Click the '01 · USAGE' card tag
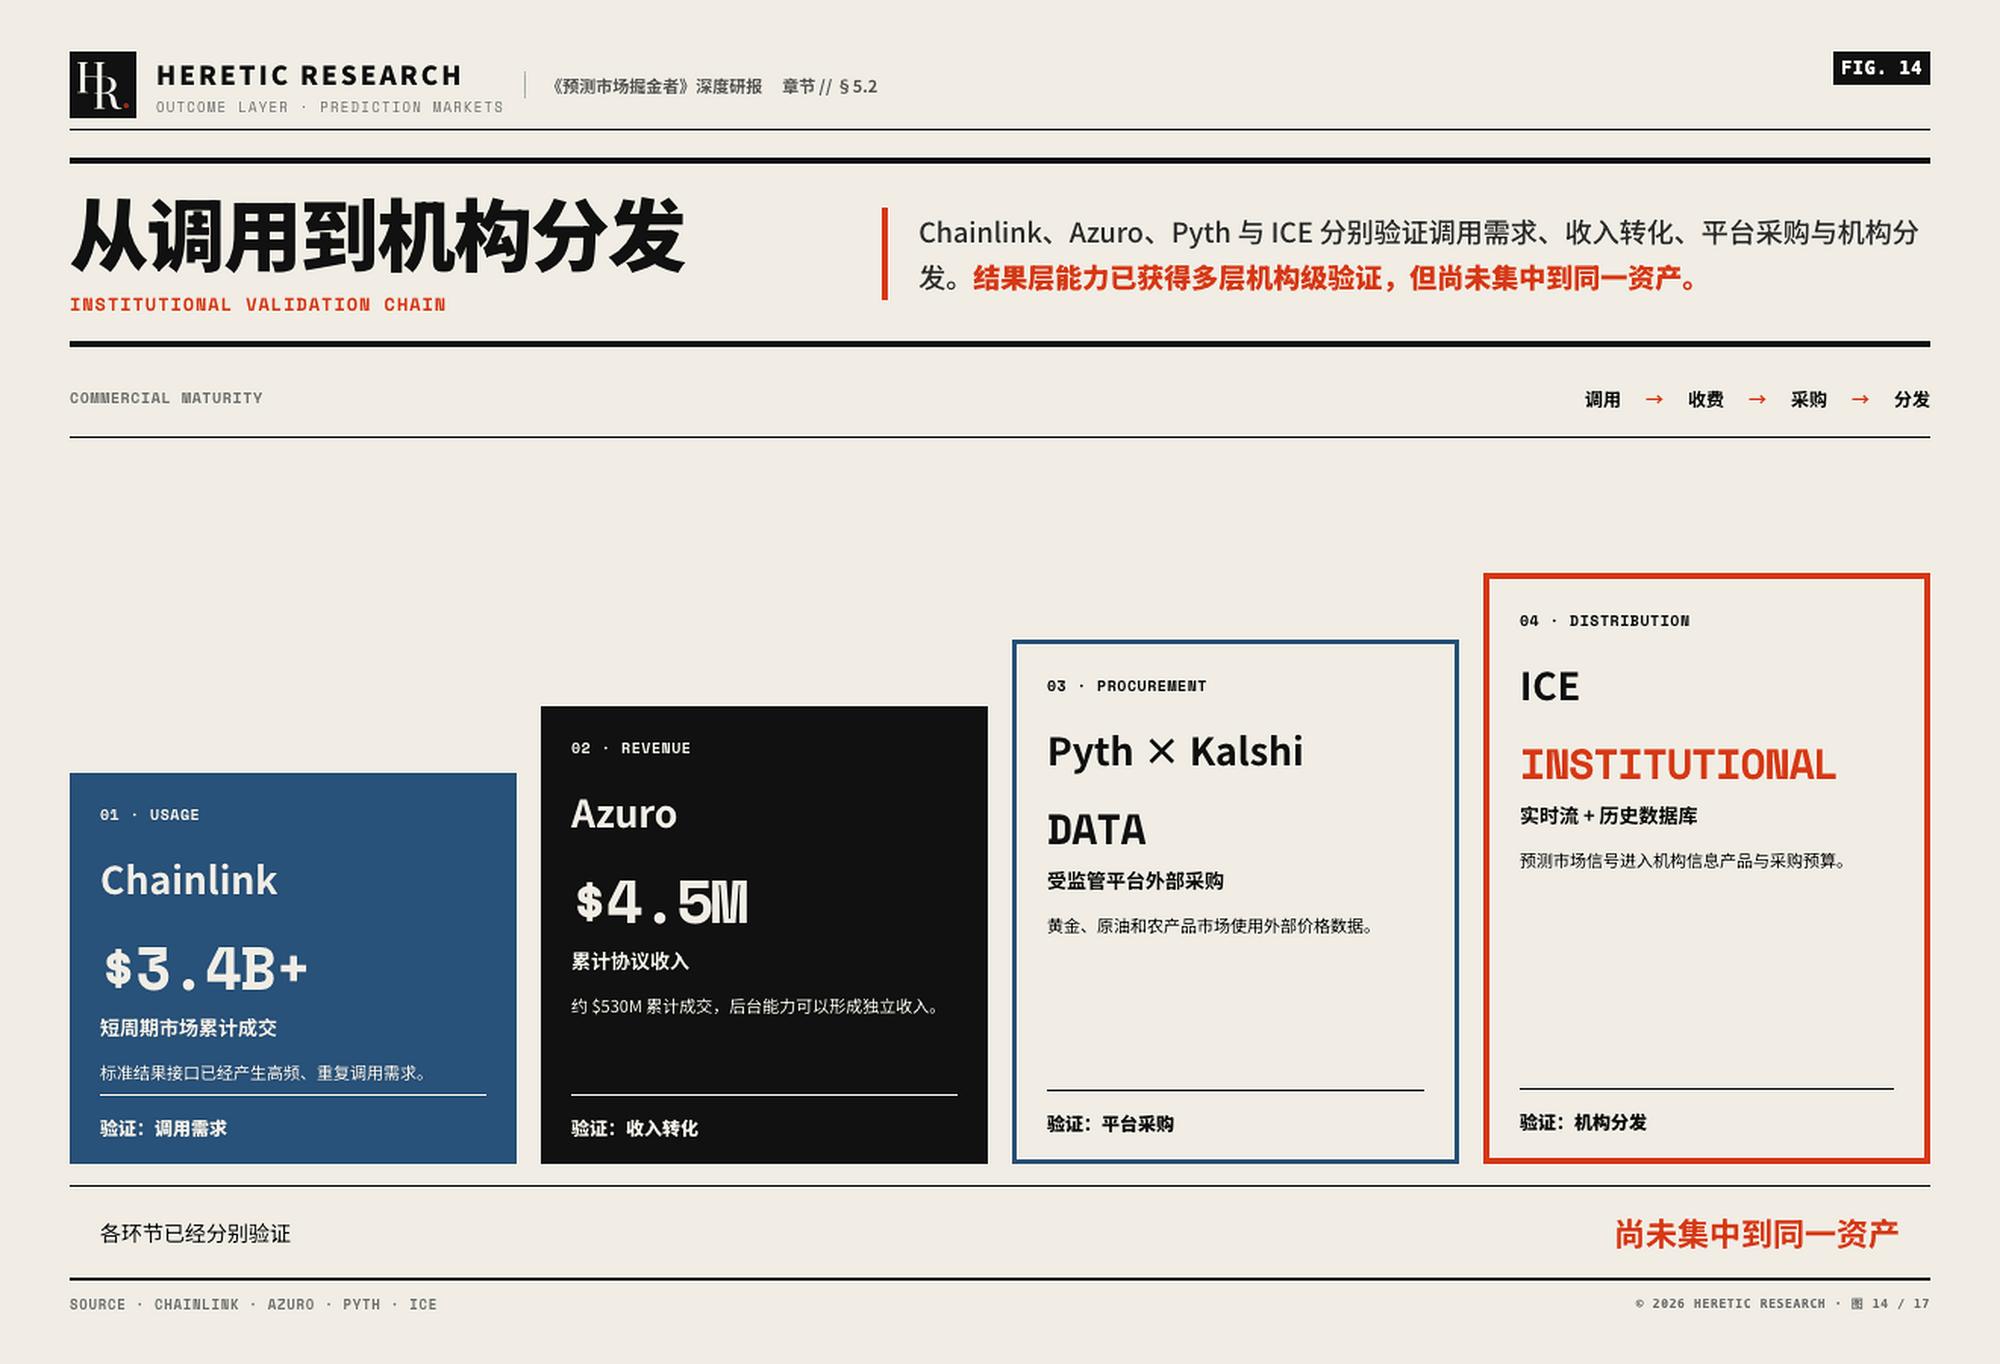 click(x=149, y=815)
